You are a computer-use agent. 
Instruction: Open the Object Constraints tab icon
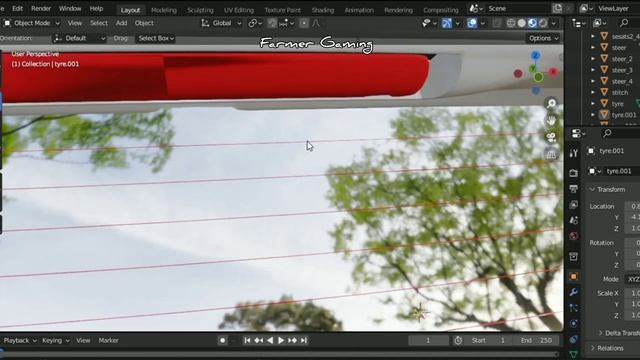point(573,339)
